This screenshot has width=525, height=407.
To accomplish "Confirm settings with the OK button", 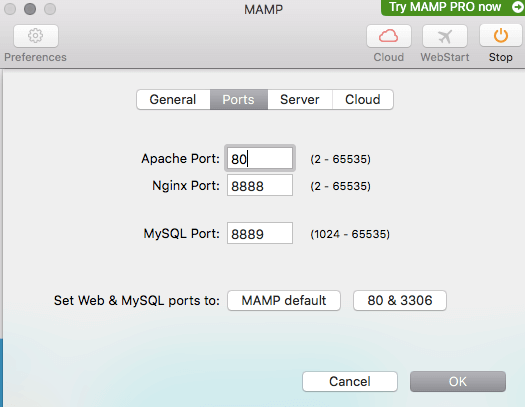I will pyautogui.click(x=458, y=381).
